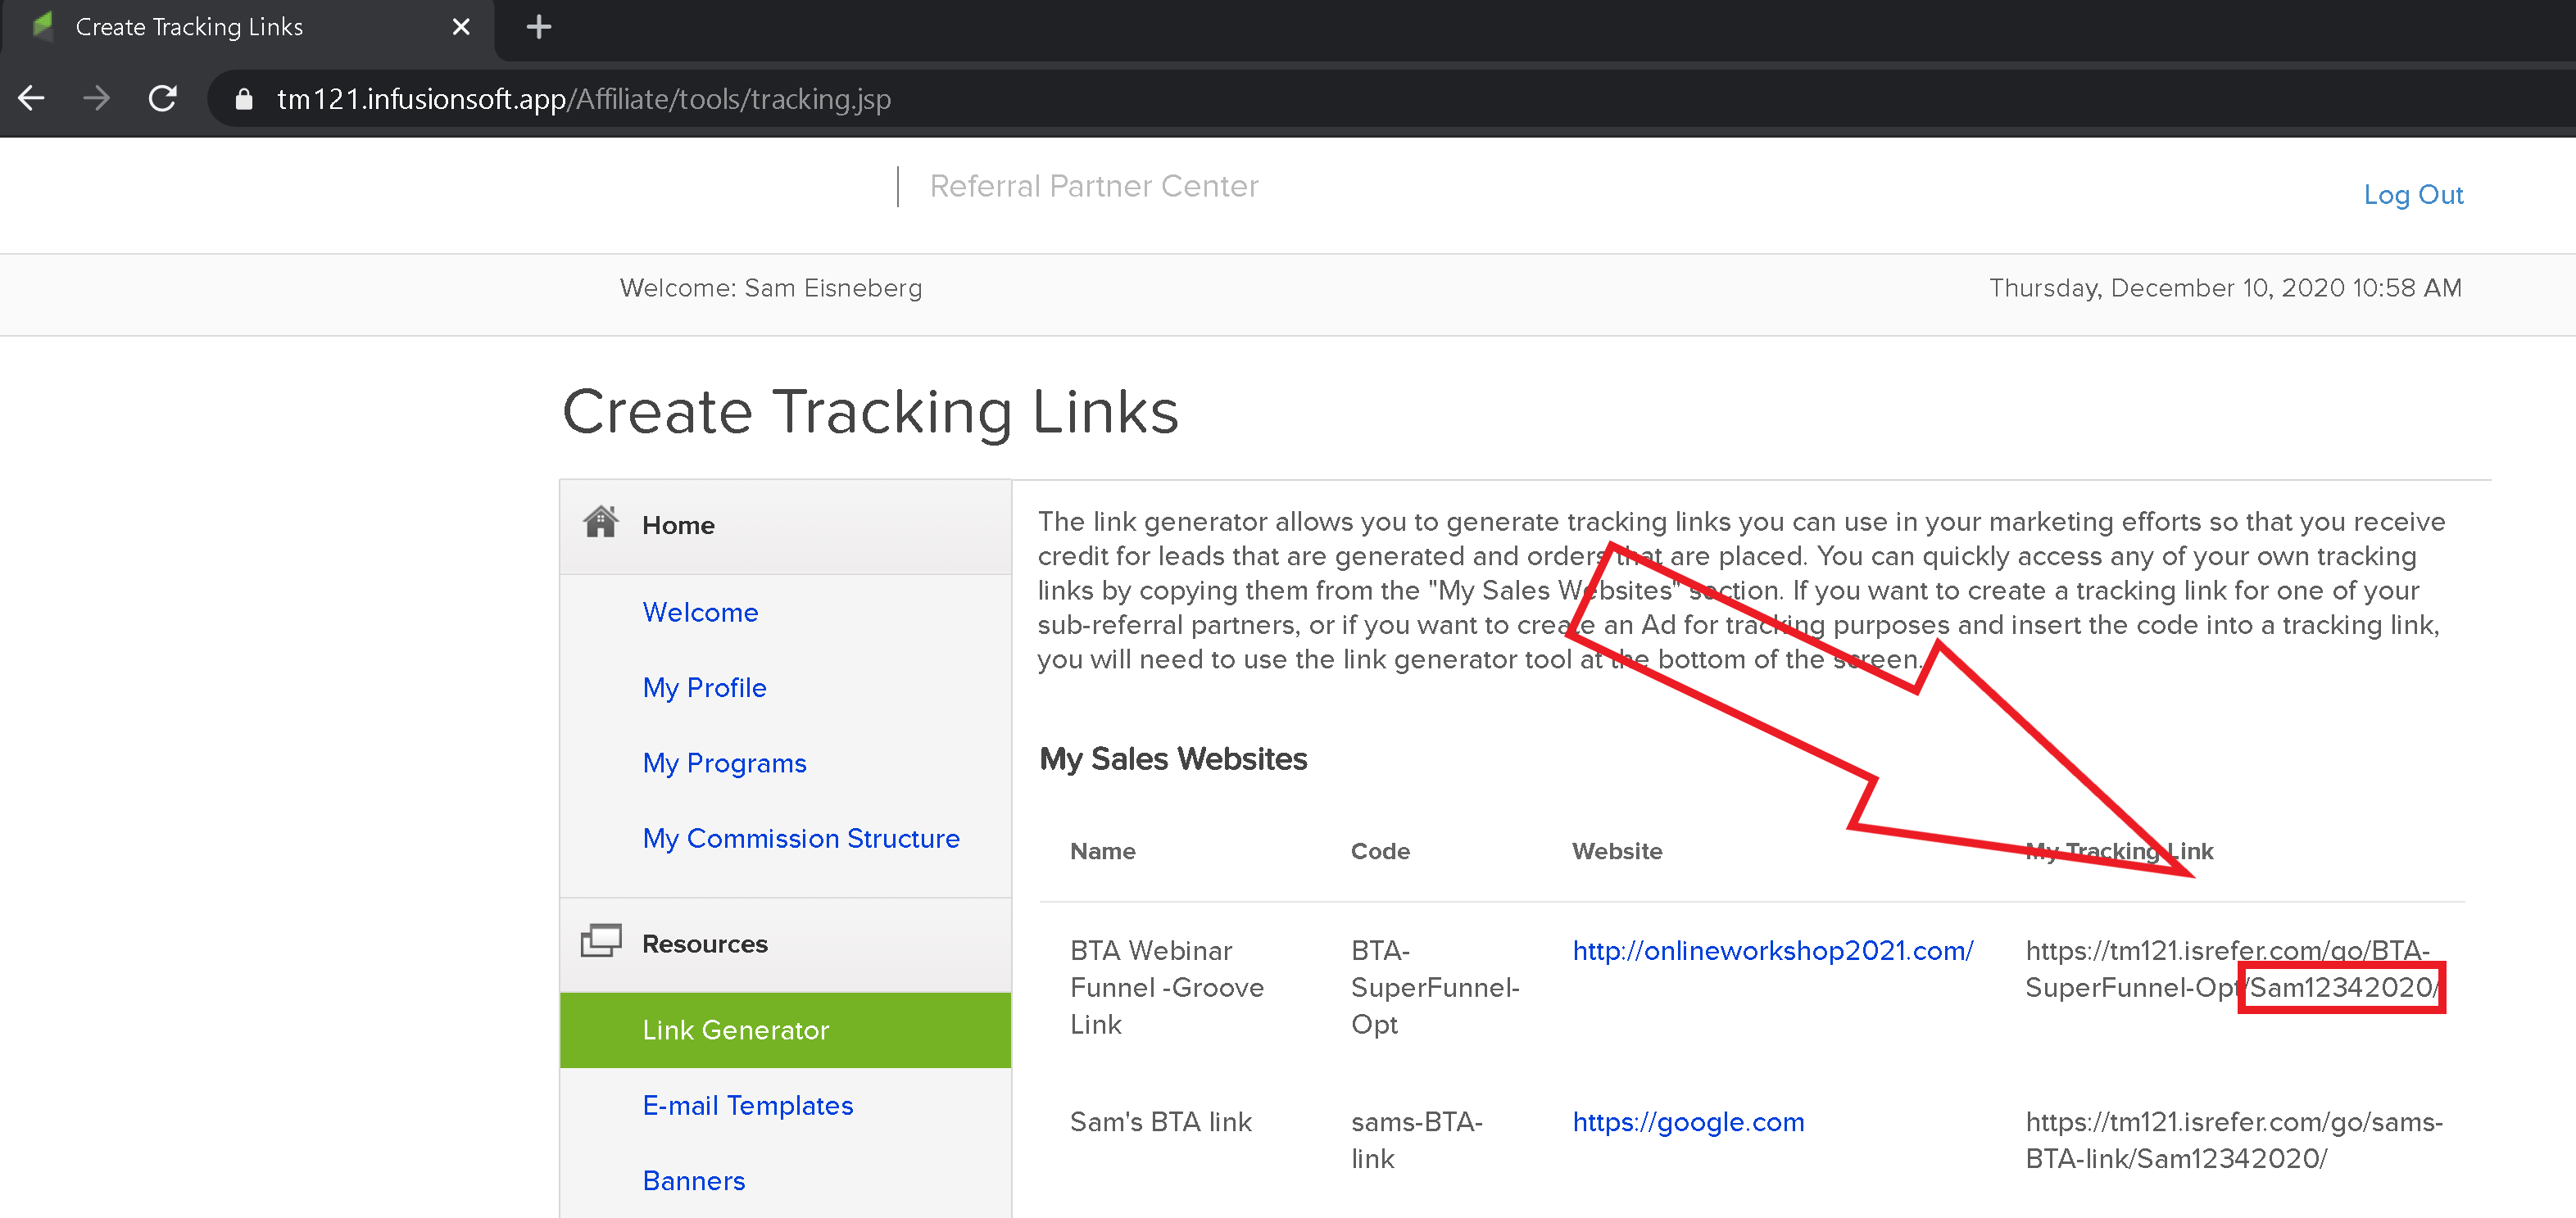Viewport: 2576px width, 1218px height.
Task: Click the Home house icon
Action: coord(601,522)
